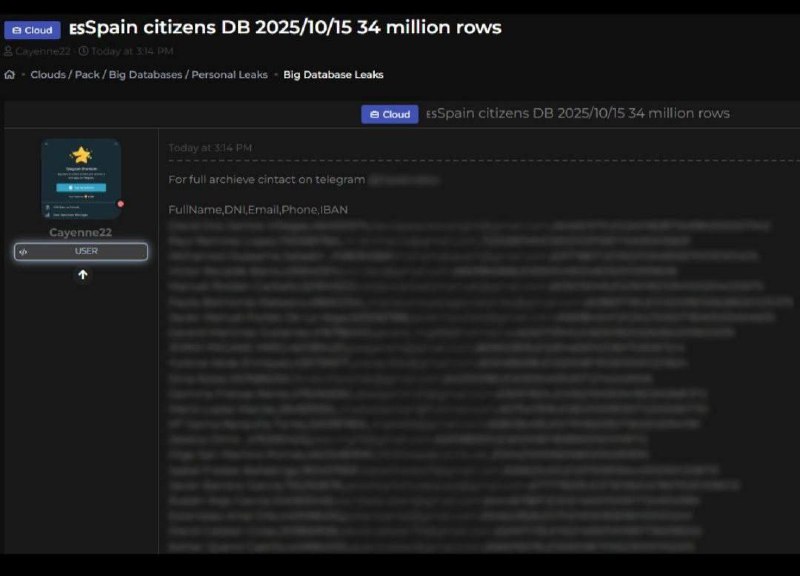This screenshot has height=576, width=800.
Task: Click the 'Today at 3:14 PM' thread timestamp
Action: click(x=132, y=51)
